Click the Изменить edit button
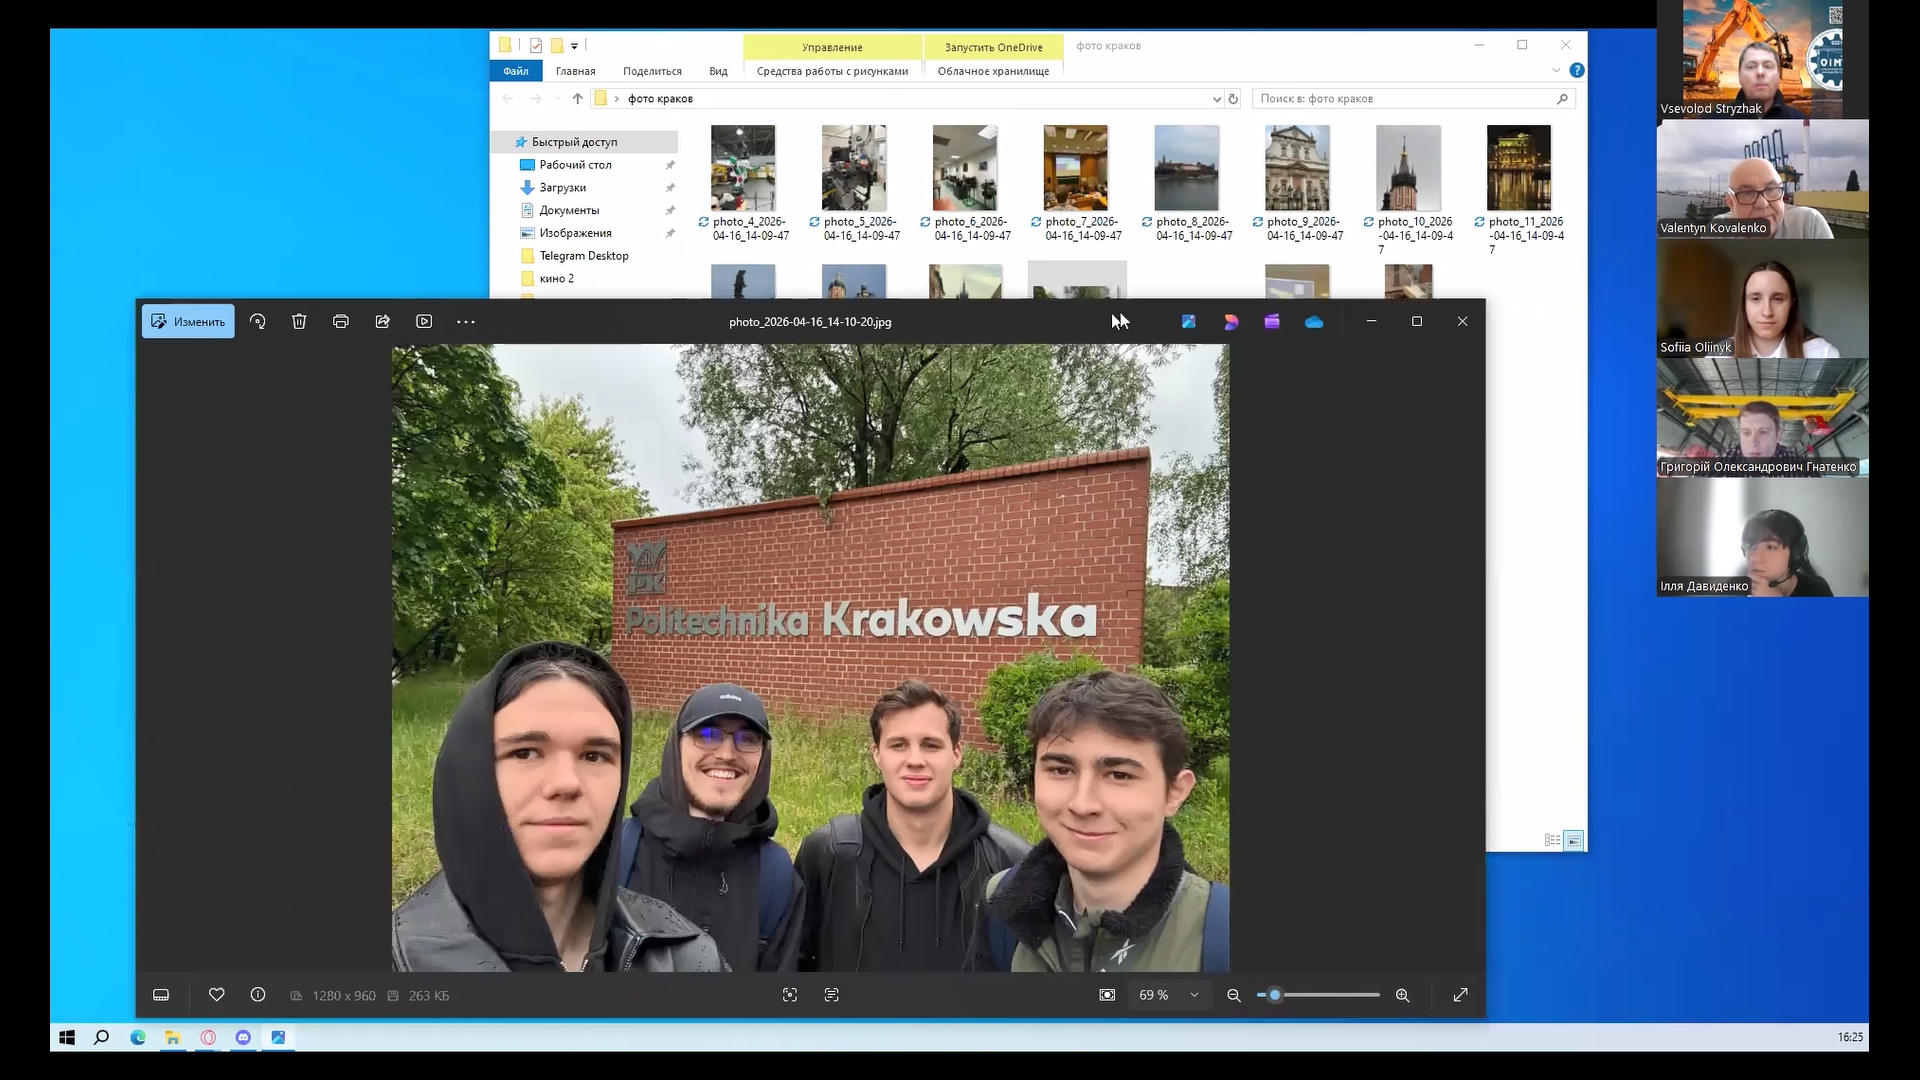 click(x=188, y=322)
